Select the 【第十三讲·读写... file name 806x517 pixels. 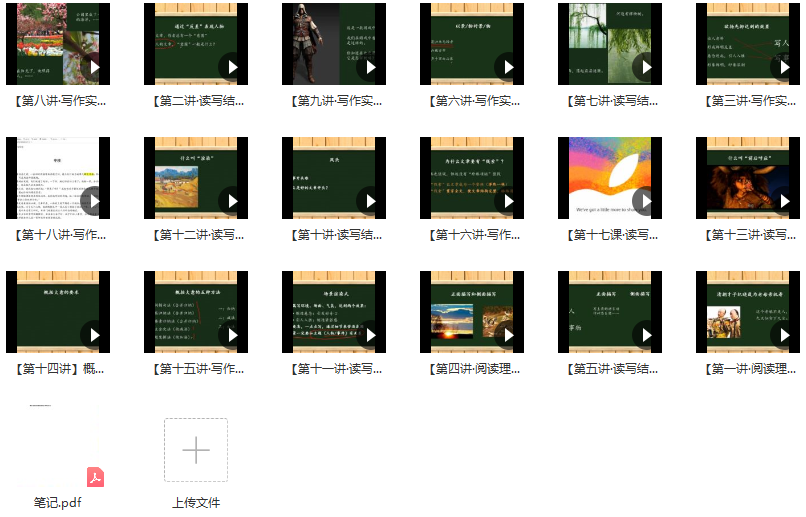748,235
